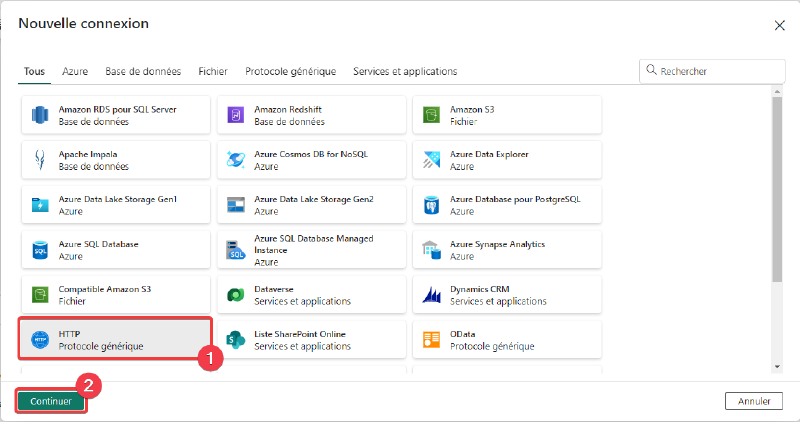Screen dimensions: 800x422
Task: Select the Azure Data Lake Storage Gen2 icon
Action: pyautogui.click(x=236, y=205)
